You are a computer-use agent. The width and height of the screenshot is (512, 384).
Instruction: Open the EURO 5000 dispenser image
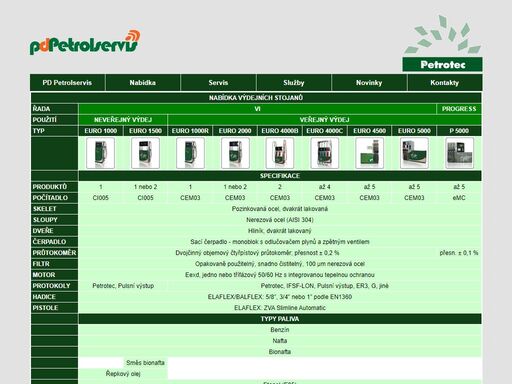pos(414,153)
